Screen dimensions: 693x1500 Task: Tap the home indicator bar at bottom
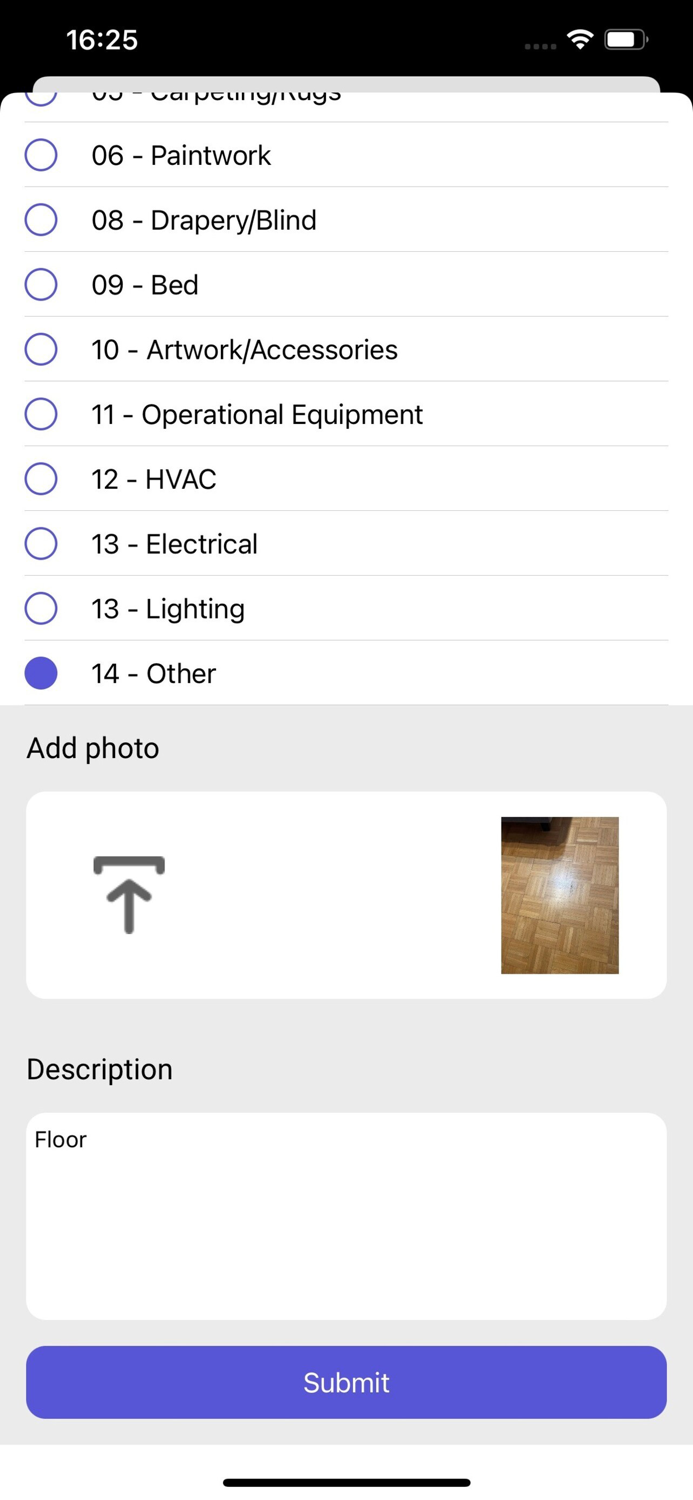(x=346, y=1483)
